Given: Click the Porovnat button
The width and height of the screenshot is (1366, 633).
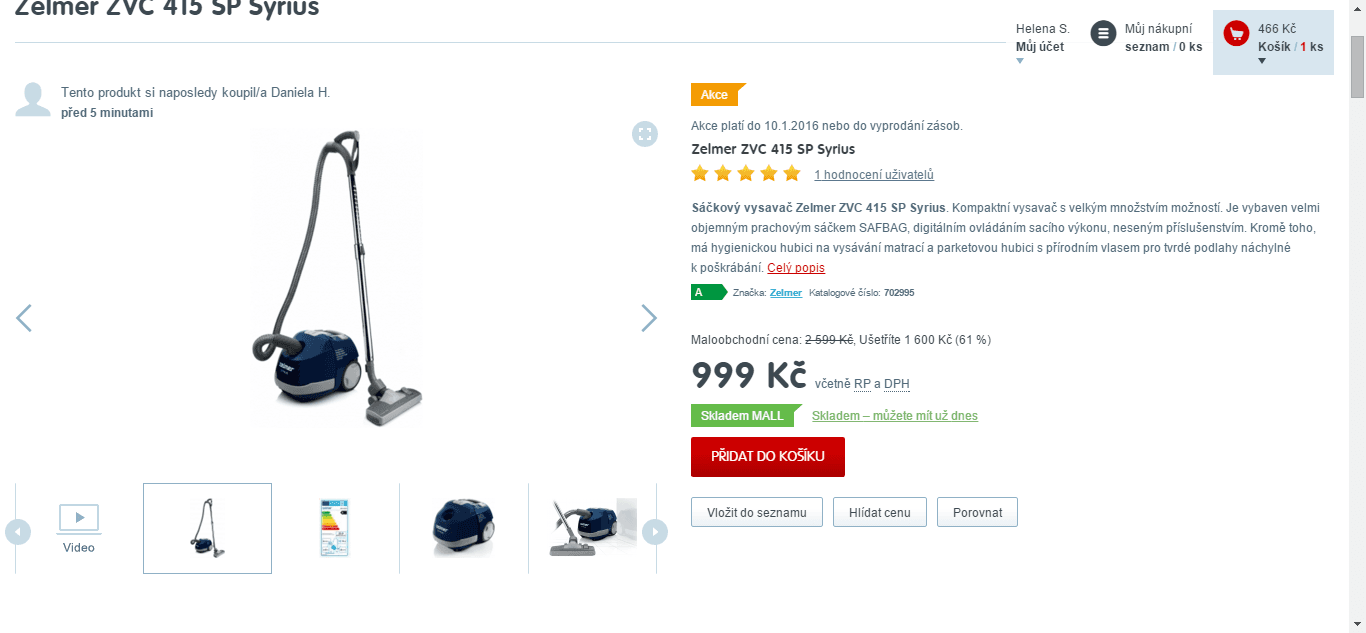Looking at the screenshot, I should tap(977, 512).
